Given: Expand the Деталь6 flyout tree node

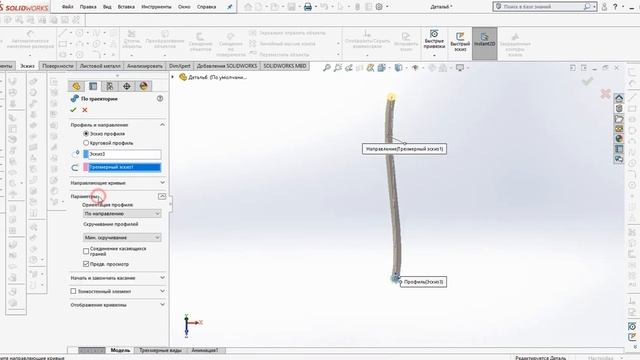Looking at the screenshot, I should (x=173, y=77).
